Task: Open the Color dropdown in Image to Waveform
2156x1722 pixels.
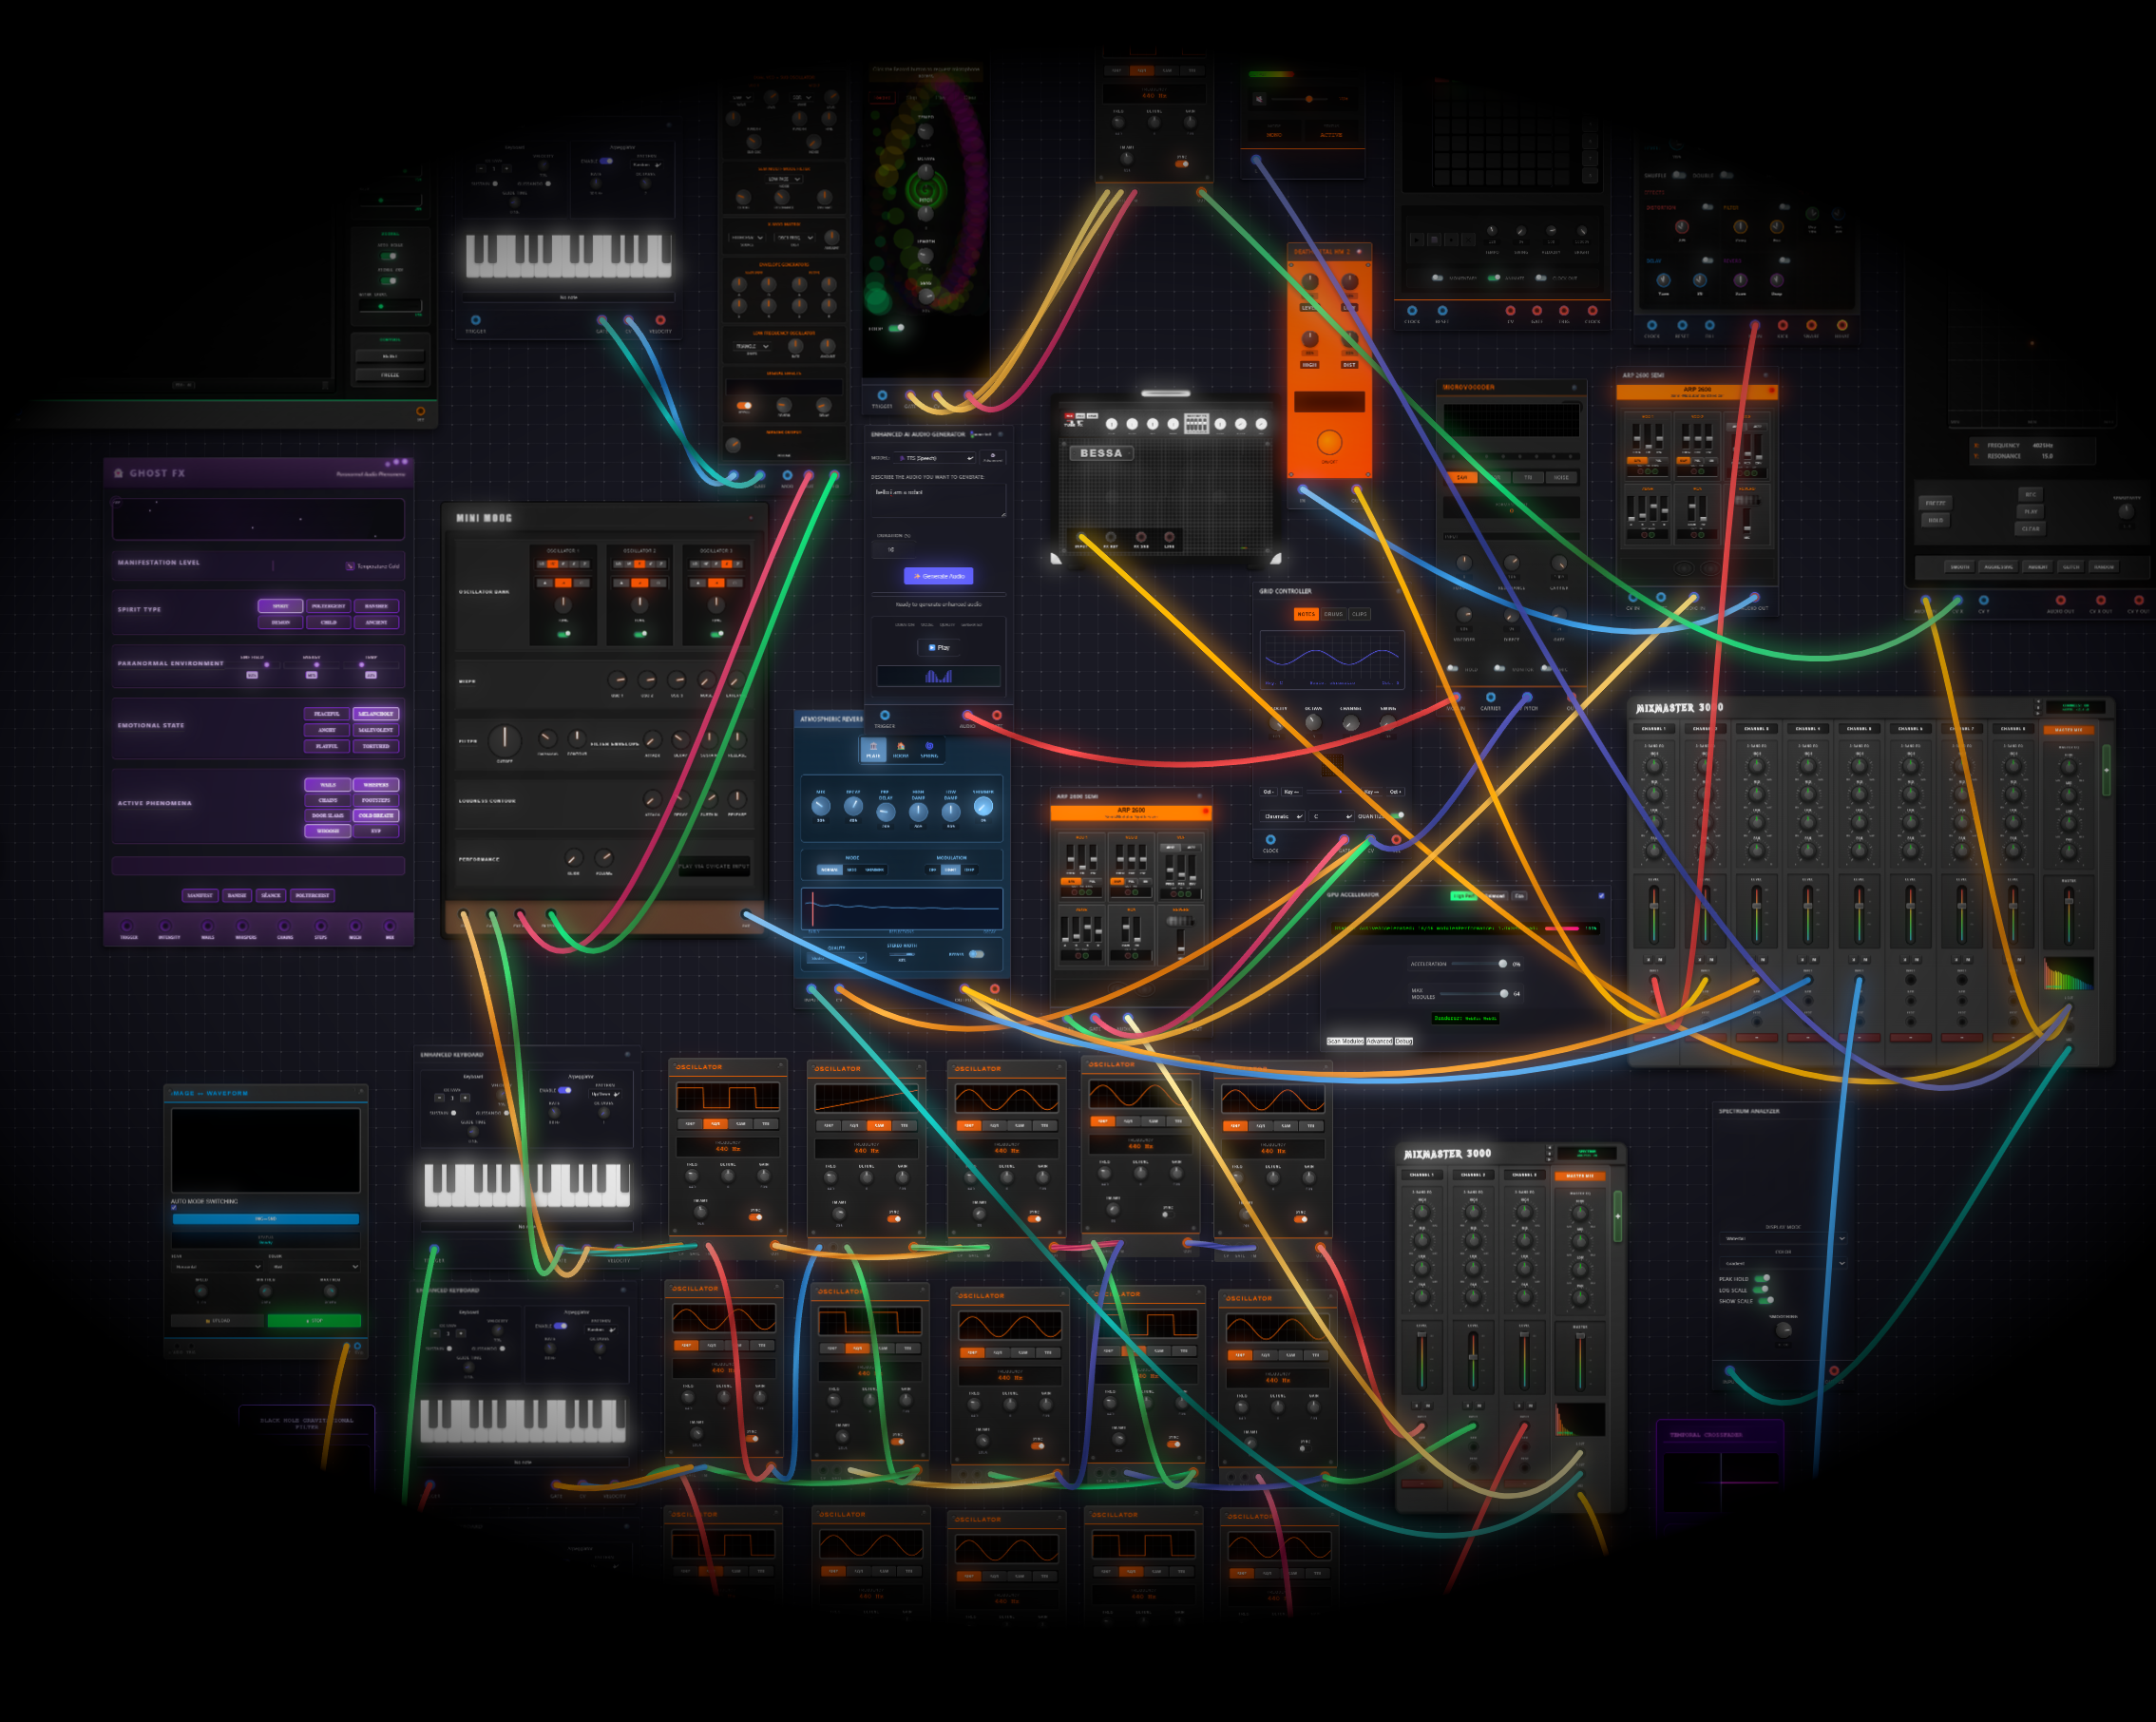Action: click(314, 1266)
